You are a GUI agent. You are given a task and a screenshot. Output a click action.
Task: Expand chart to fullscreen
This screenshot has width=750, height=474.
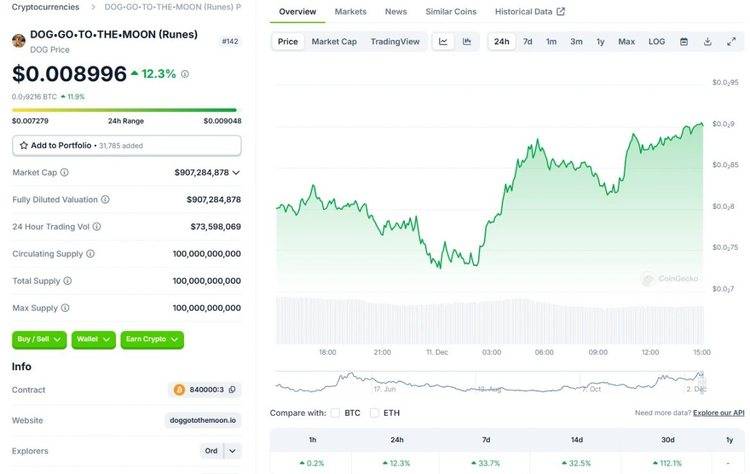tap(731, 42)
